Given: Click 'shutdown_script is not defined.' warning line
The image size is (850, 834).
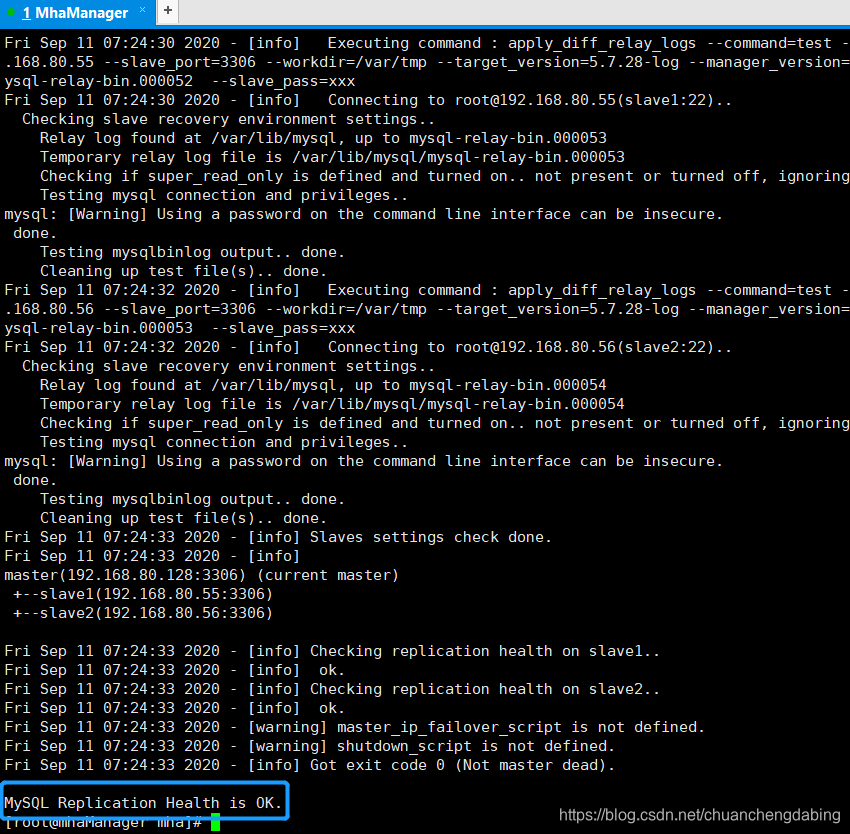Looking at the screenshot, I should (x=310, y=746).
